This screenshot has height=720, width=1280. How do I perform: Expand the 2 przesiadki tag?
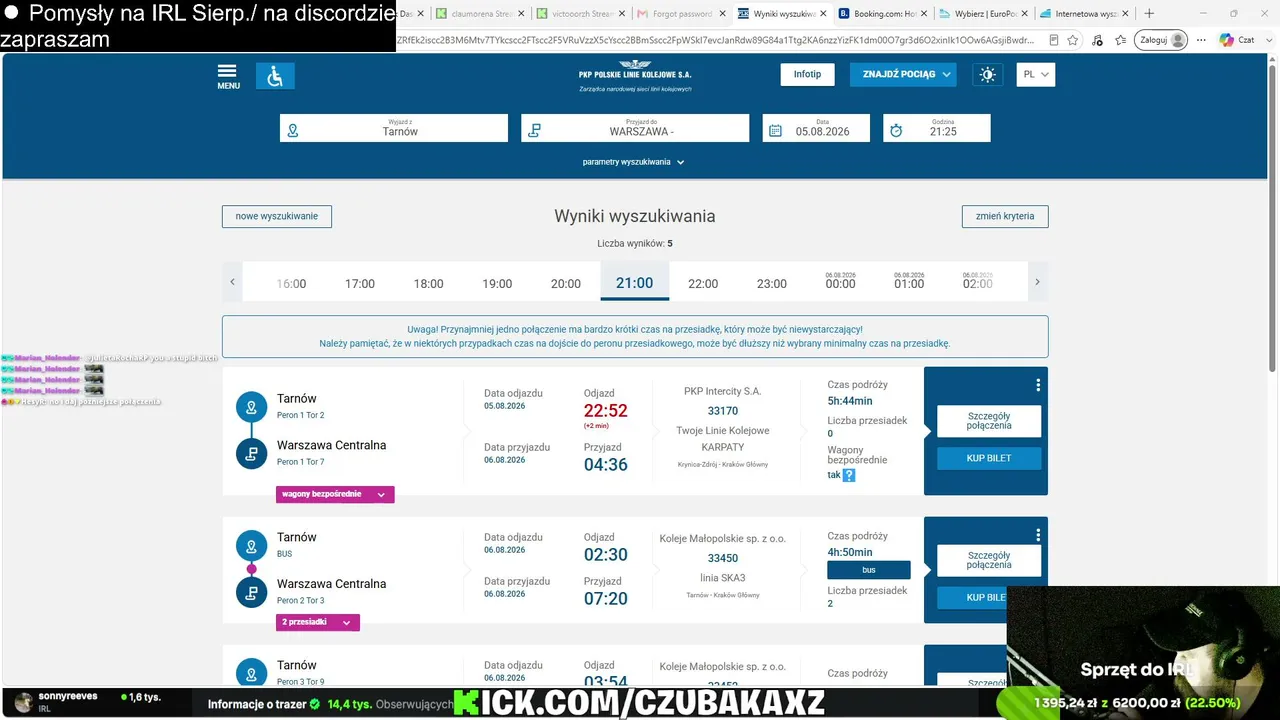(x=318, y=622)
